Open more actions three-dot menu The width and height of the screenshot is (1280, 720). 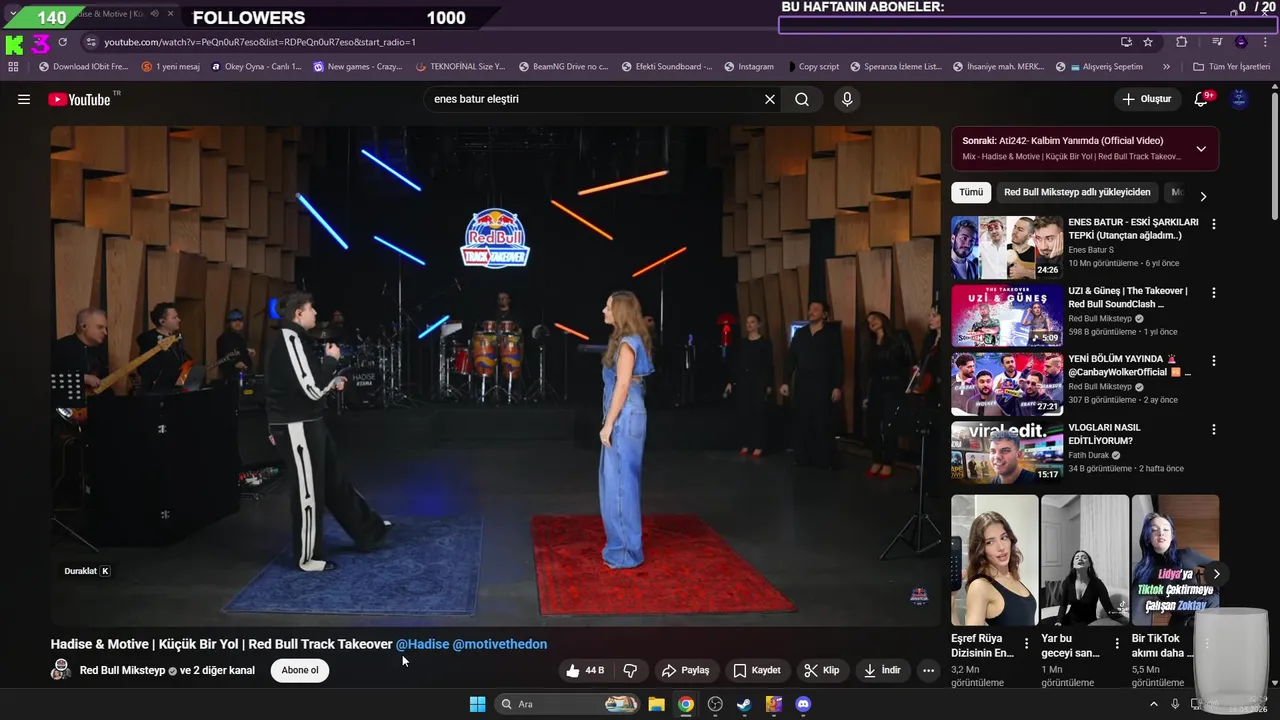(x=929, y=671)
